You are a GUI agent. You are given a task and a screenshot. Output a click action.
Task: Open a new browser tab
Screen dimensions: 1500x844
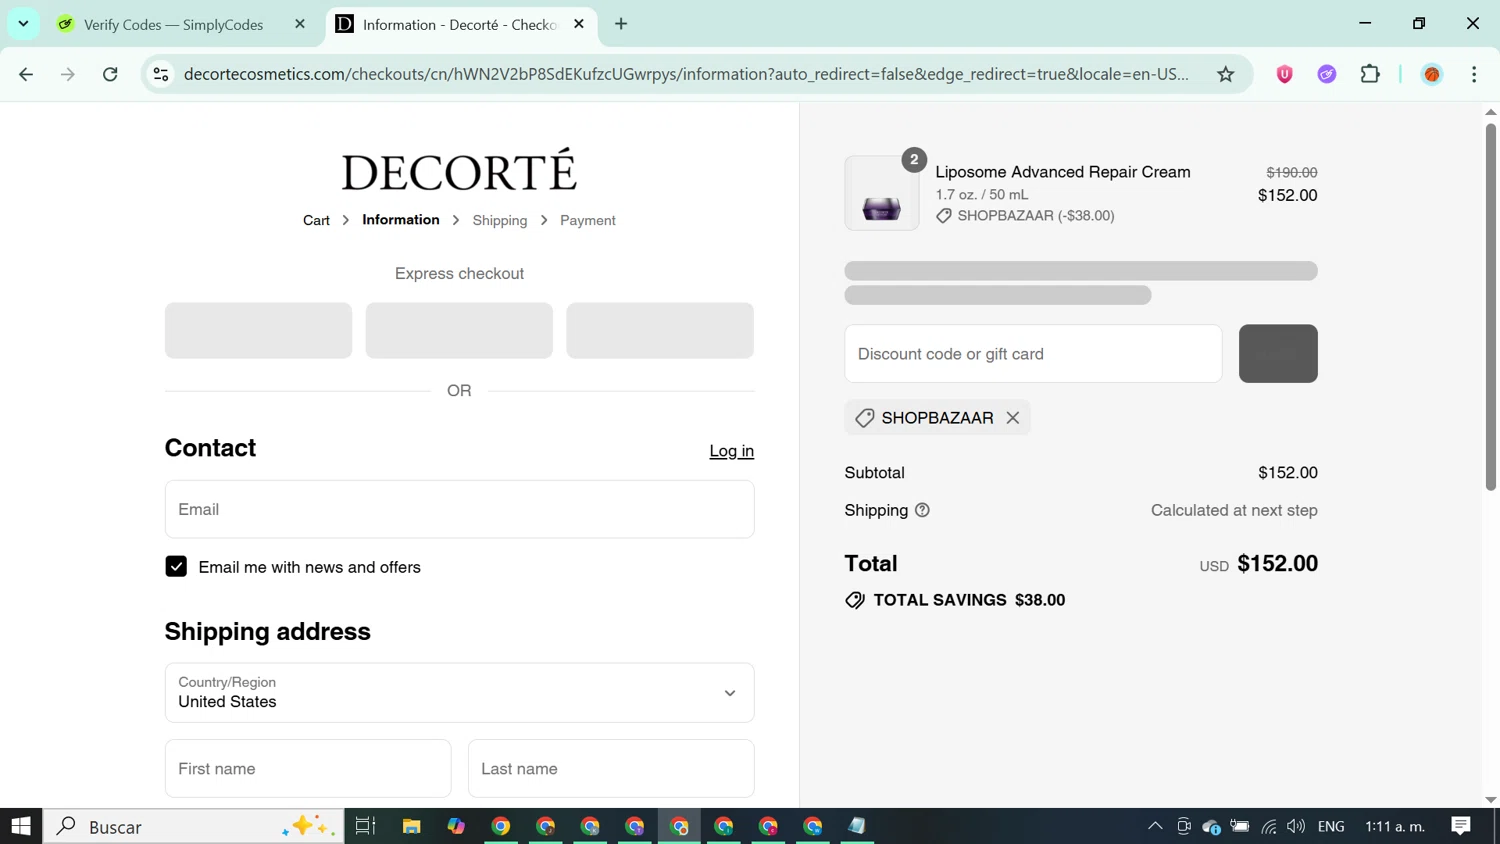coord(621,24)
